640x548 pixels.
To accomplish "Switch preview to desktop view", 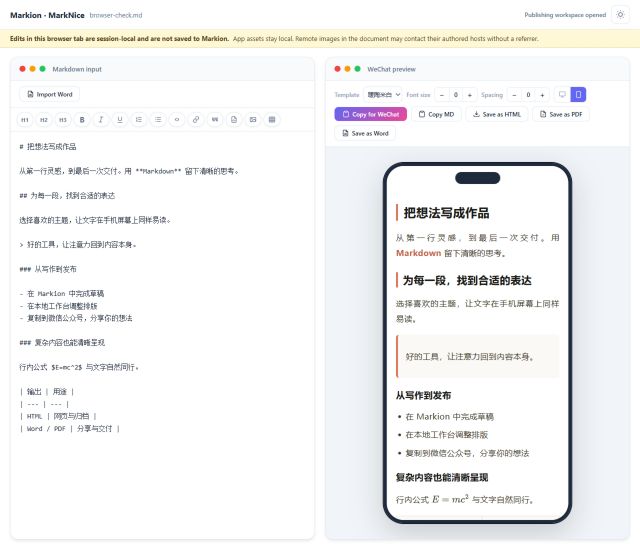I will click(x=562, y=95).
